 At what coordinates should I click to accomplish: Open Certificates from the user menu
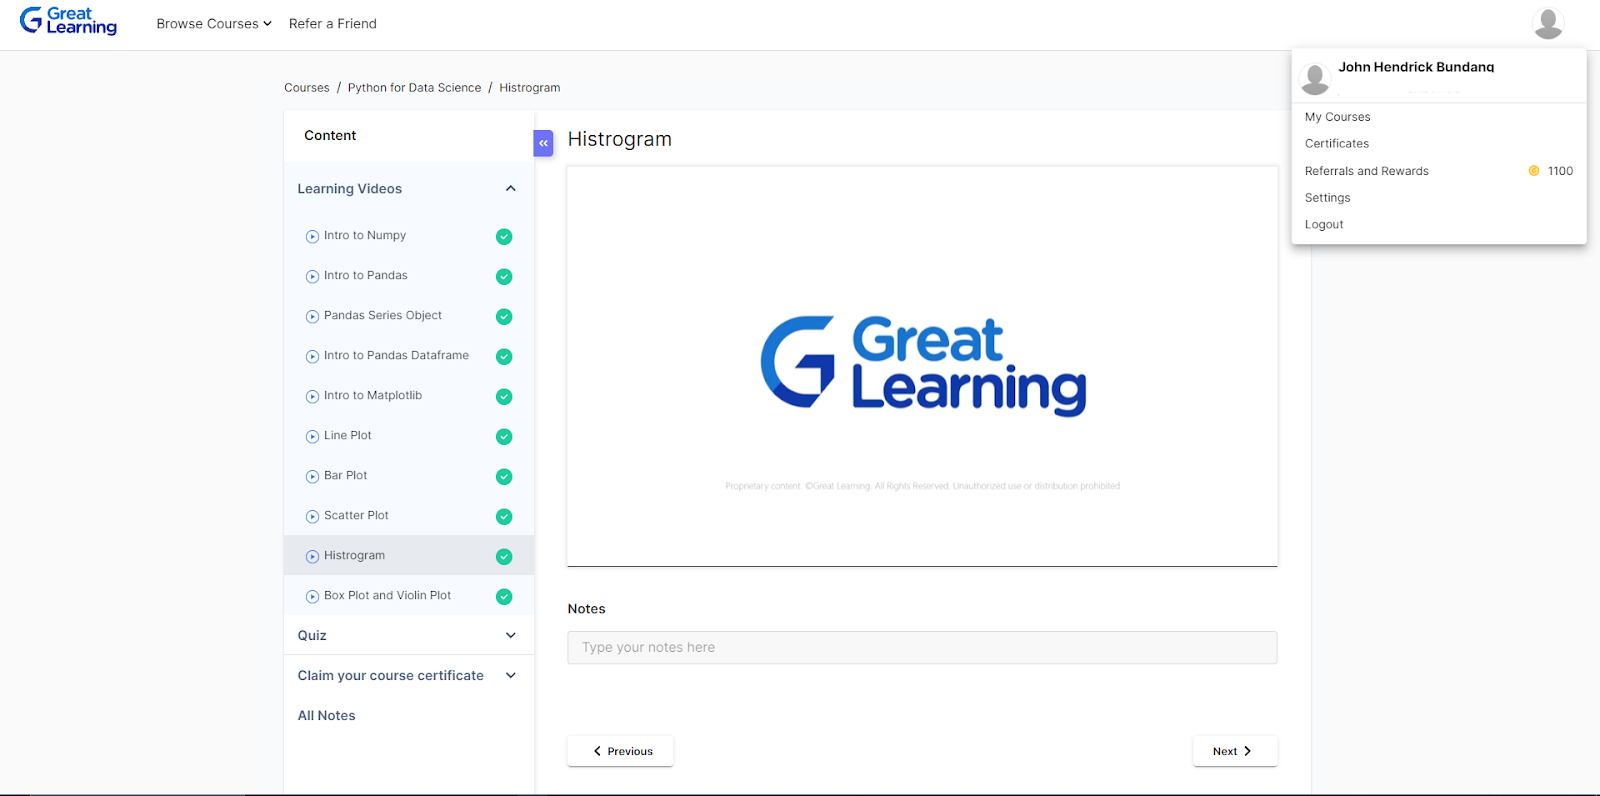1337,144
